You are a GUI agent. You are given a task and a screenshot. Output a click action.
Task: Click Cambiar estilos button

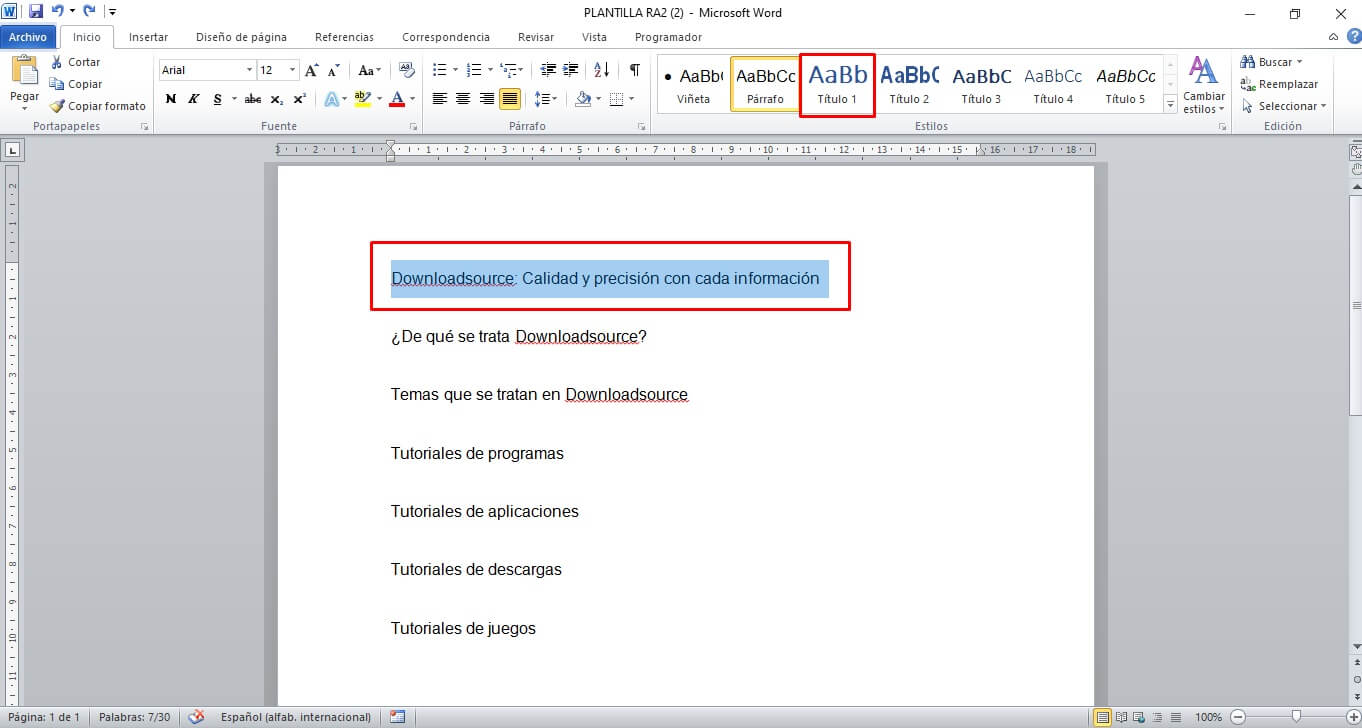click(1203, 85)
